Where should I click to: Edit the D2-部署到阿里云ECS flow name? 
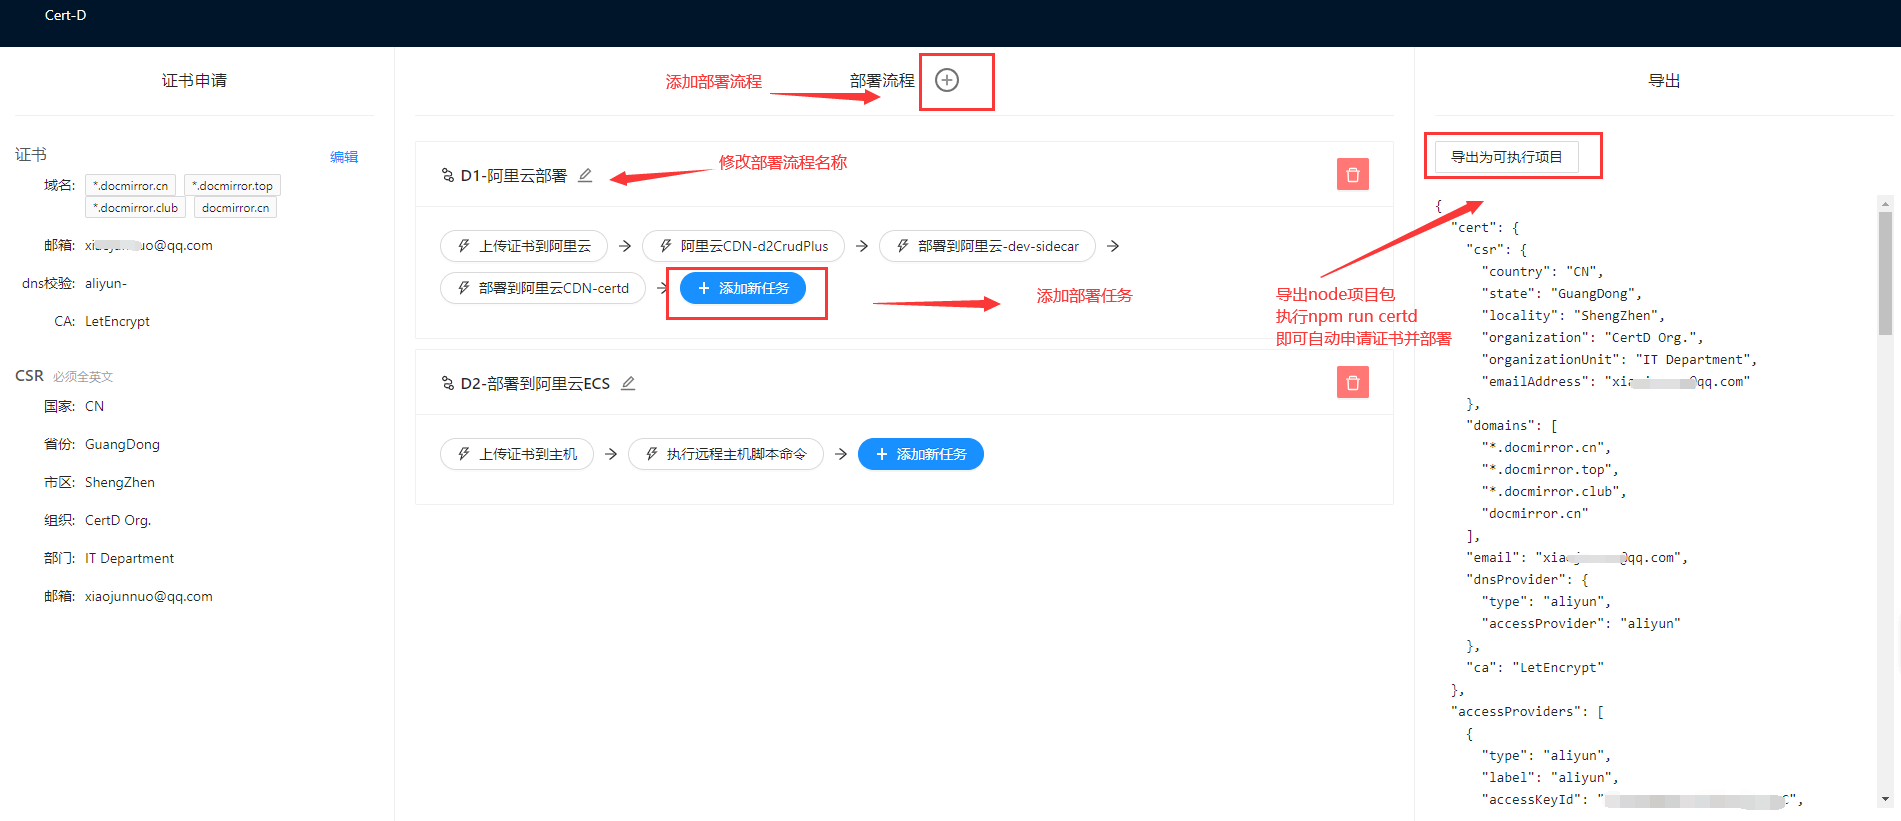tap(628, 383)
